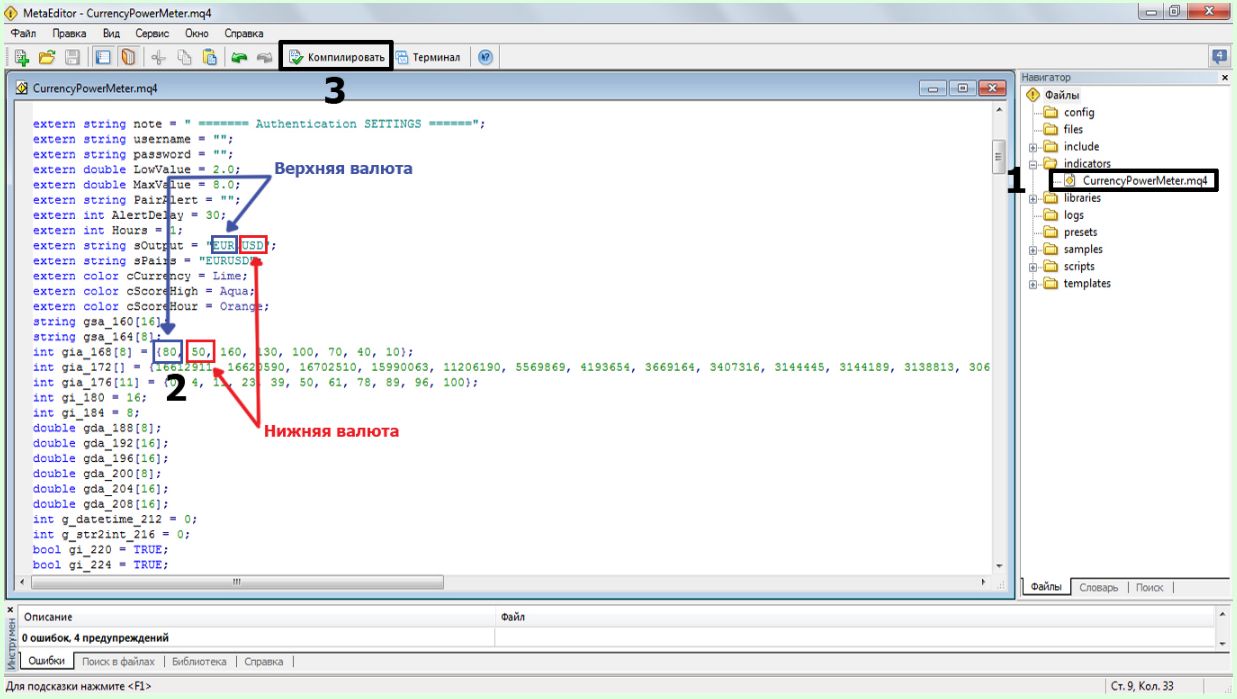Click the Redo gray arrow icon
The width and height of the screenshot is (1237, 699).
tap(264, 57)
